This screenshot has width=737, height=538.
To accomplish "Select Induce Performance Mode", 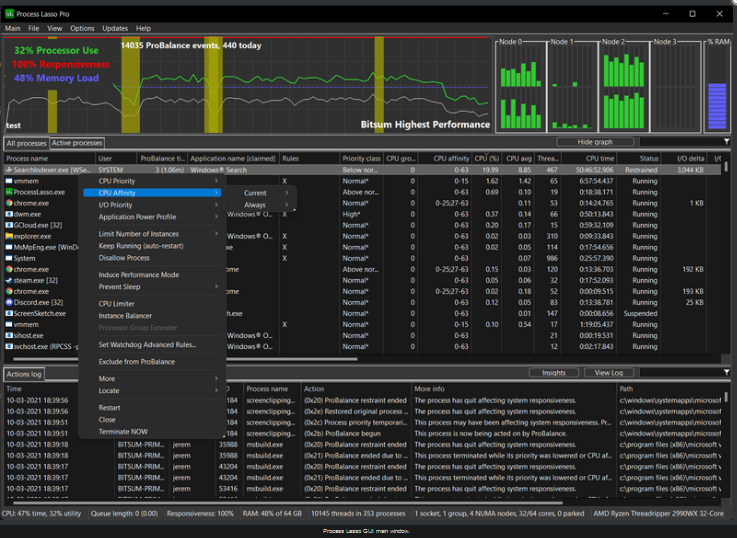I will [139, 274].
